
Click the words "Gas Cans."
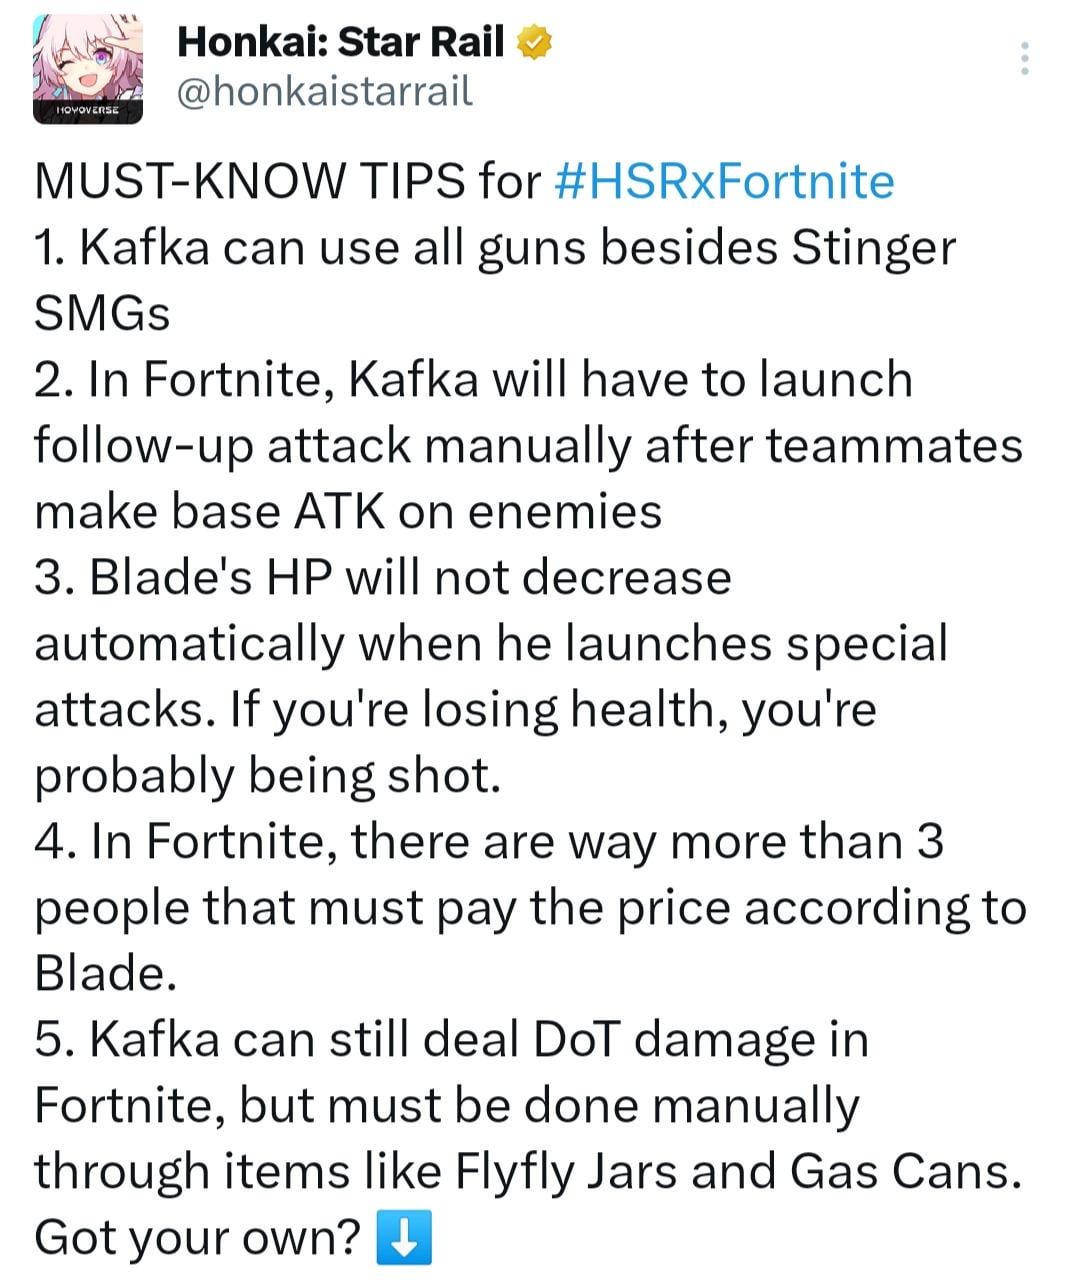[x=905, y=1171]
